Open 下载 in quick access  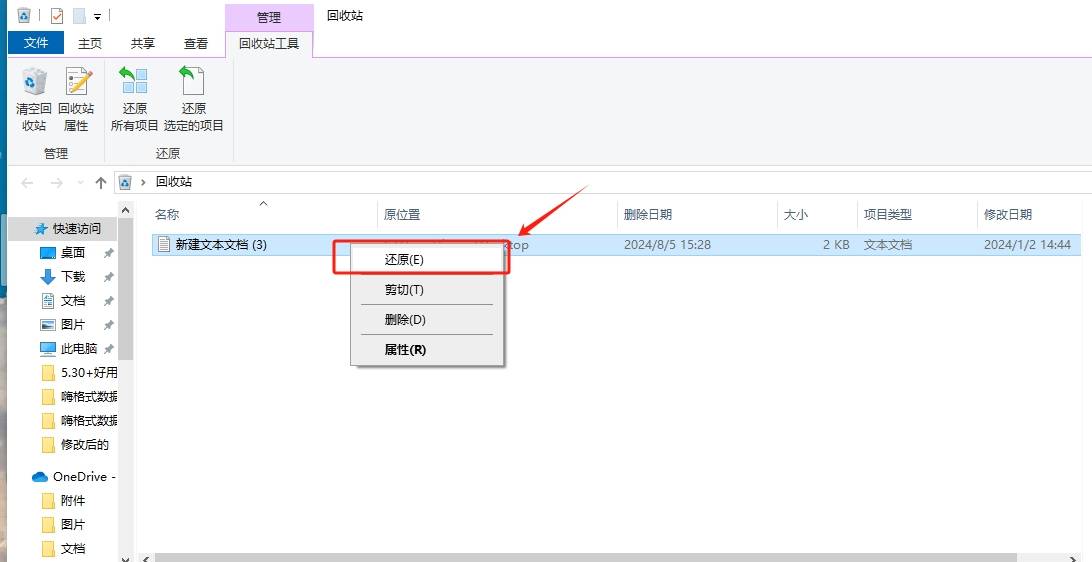(73, 276)
